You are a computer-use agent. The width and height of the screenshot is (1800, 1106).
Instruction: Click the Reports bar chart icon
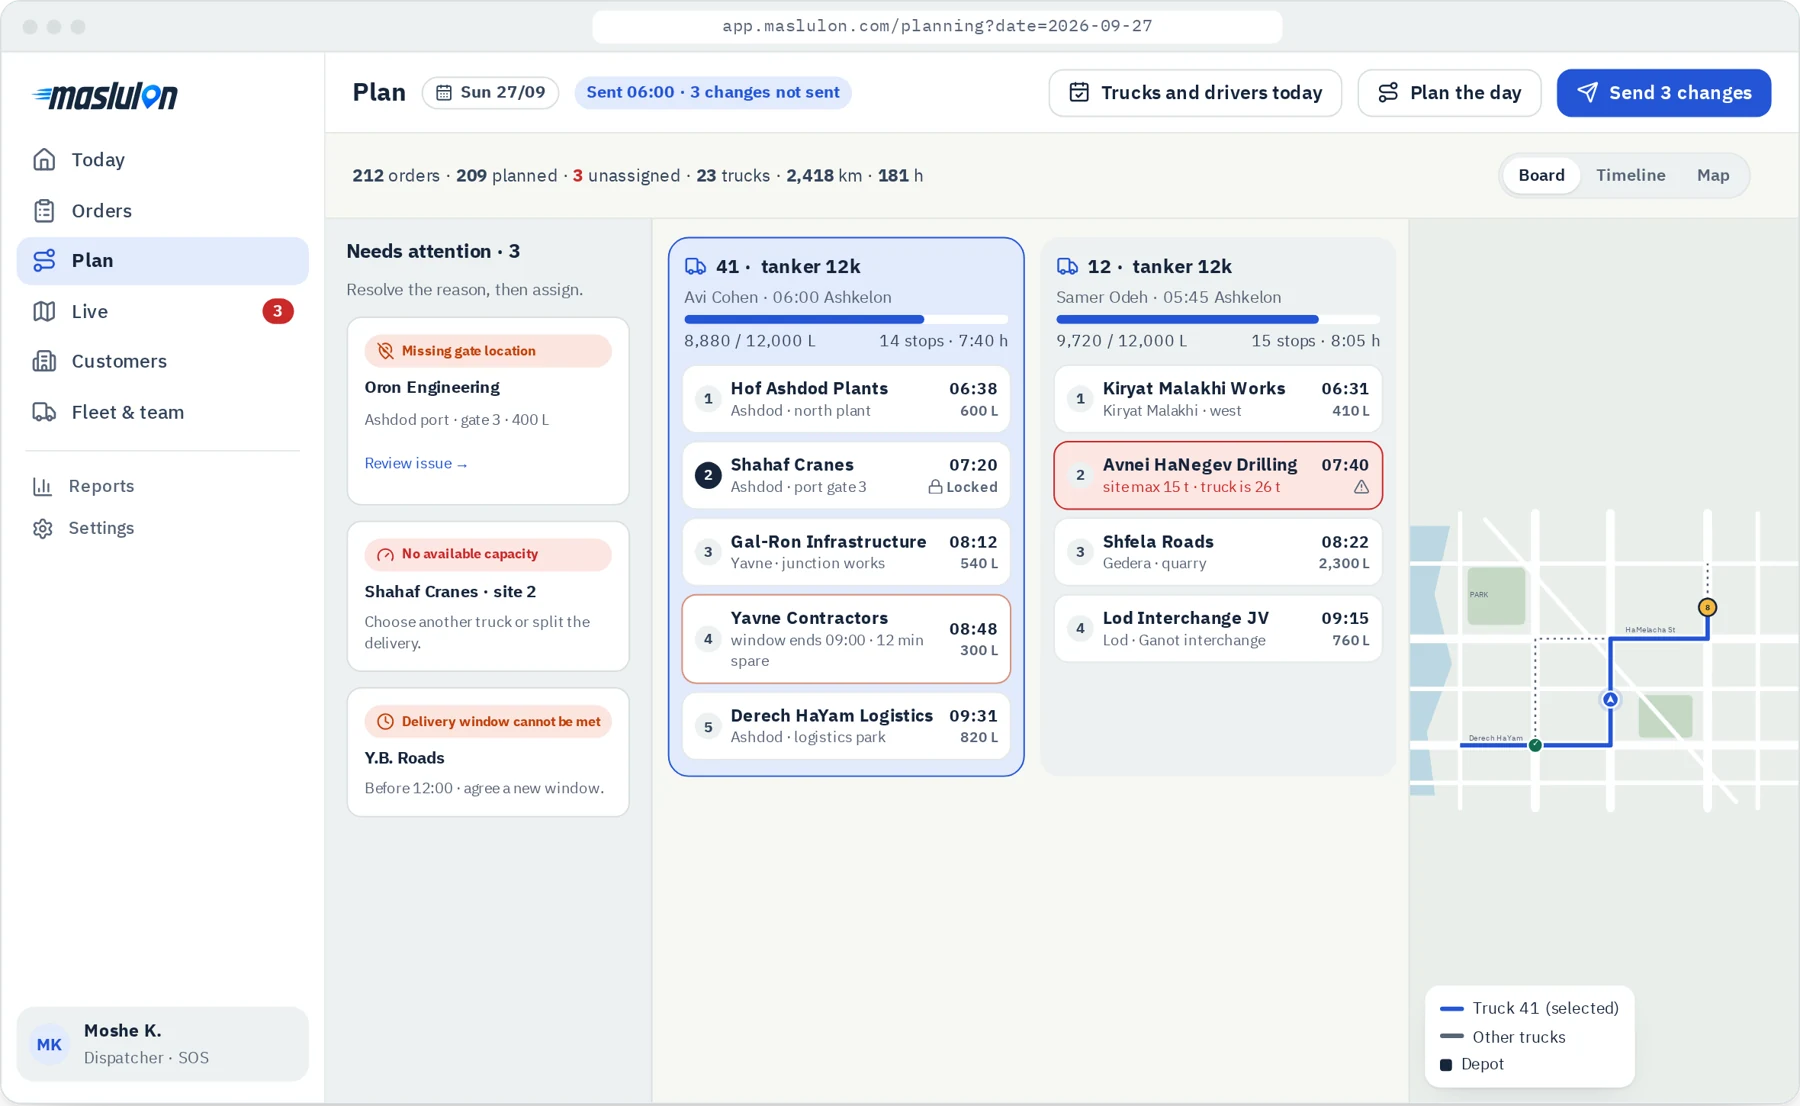coord(42,486)
